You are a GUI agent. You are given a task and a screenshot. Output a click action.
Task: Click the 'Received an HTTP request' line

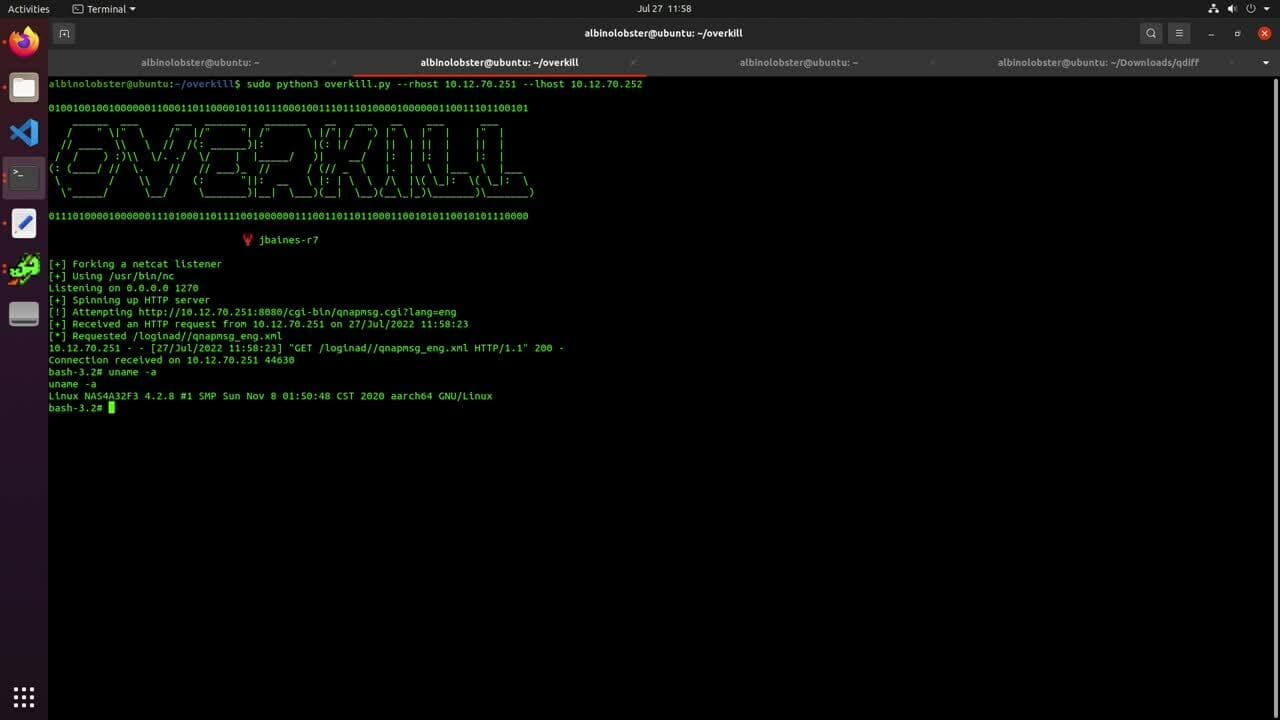[x=258, y=324]
